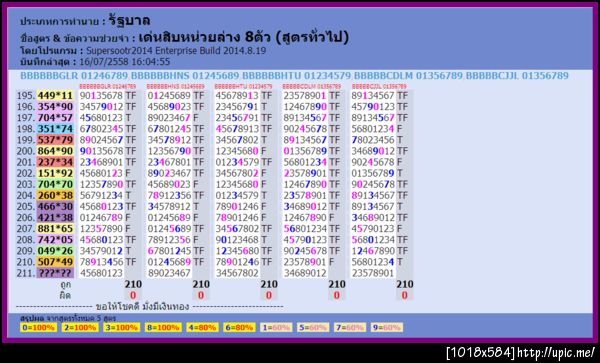
Task: Select the timestamp 16/07/2558 16:04:55
Action: [x=125, y=62]
